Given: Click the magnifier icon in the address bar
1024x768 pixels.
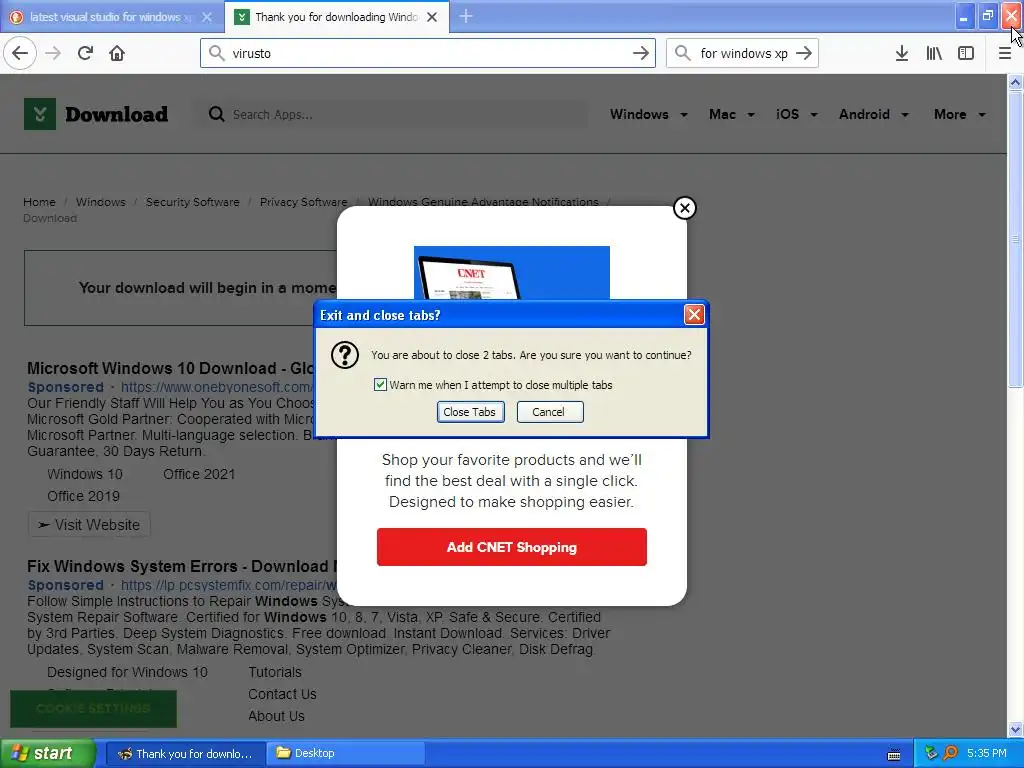Looking at the screenshot, I should click(216, 52).
